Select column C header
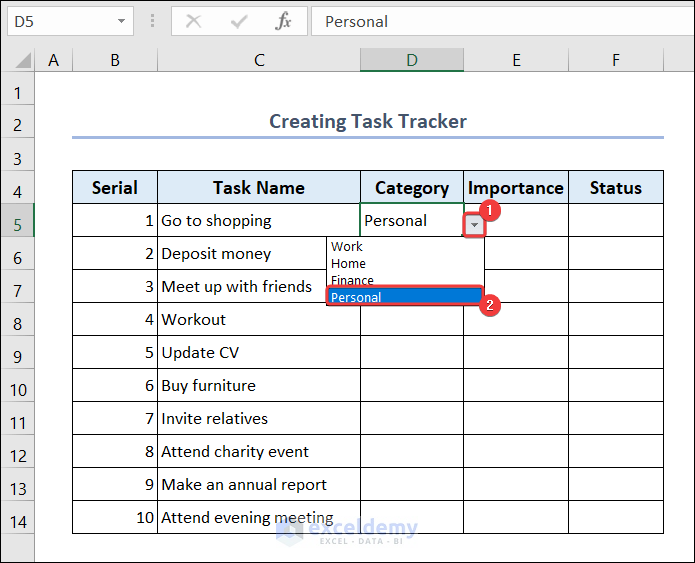The image size is (695, 563). pos(259,60)
